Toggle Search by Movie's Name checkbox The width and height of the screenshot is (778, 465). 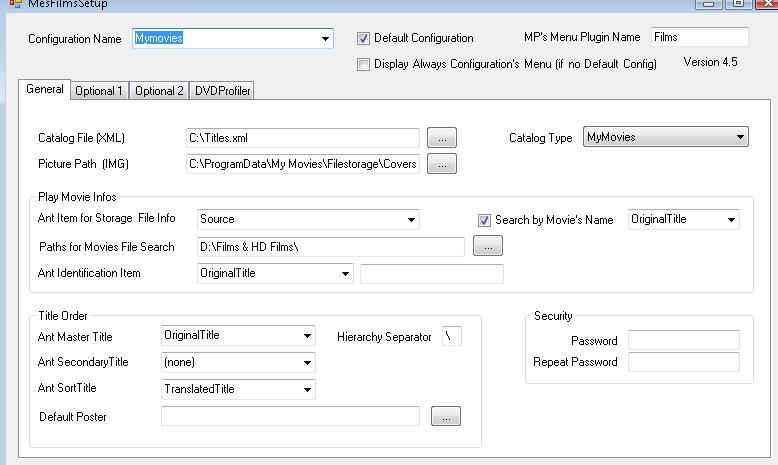(x=485, y=220)
